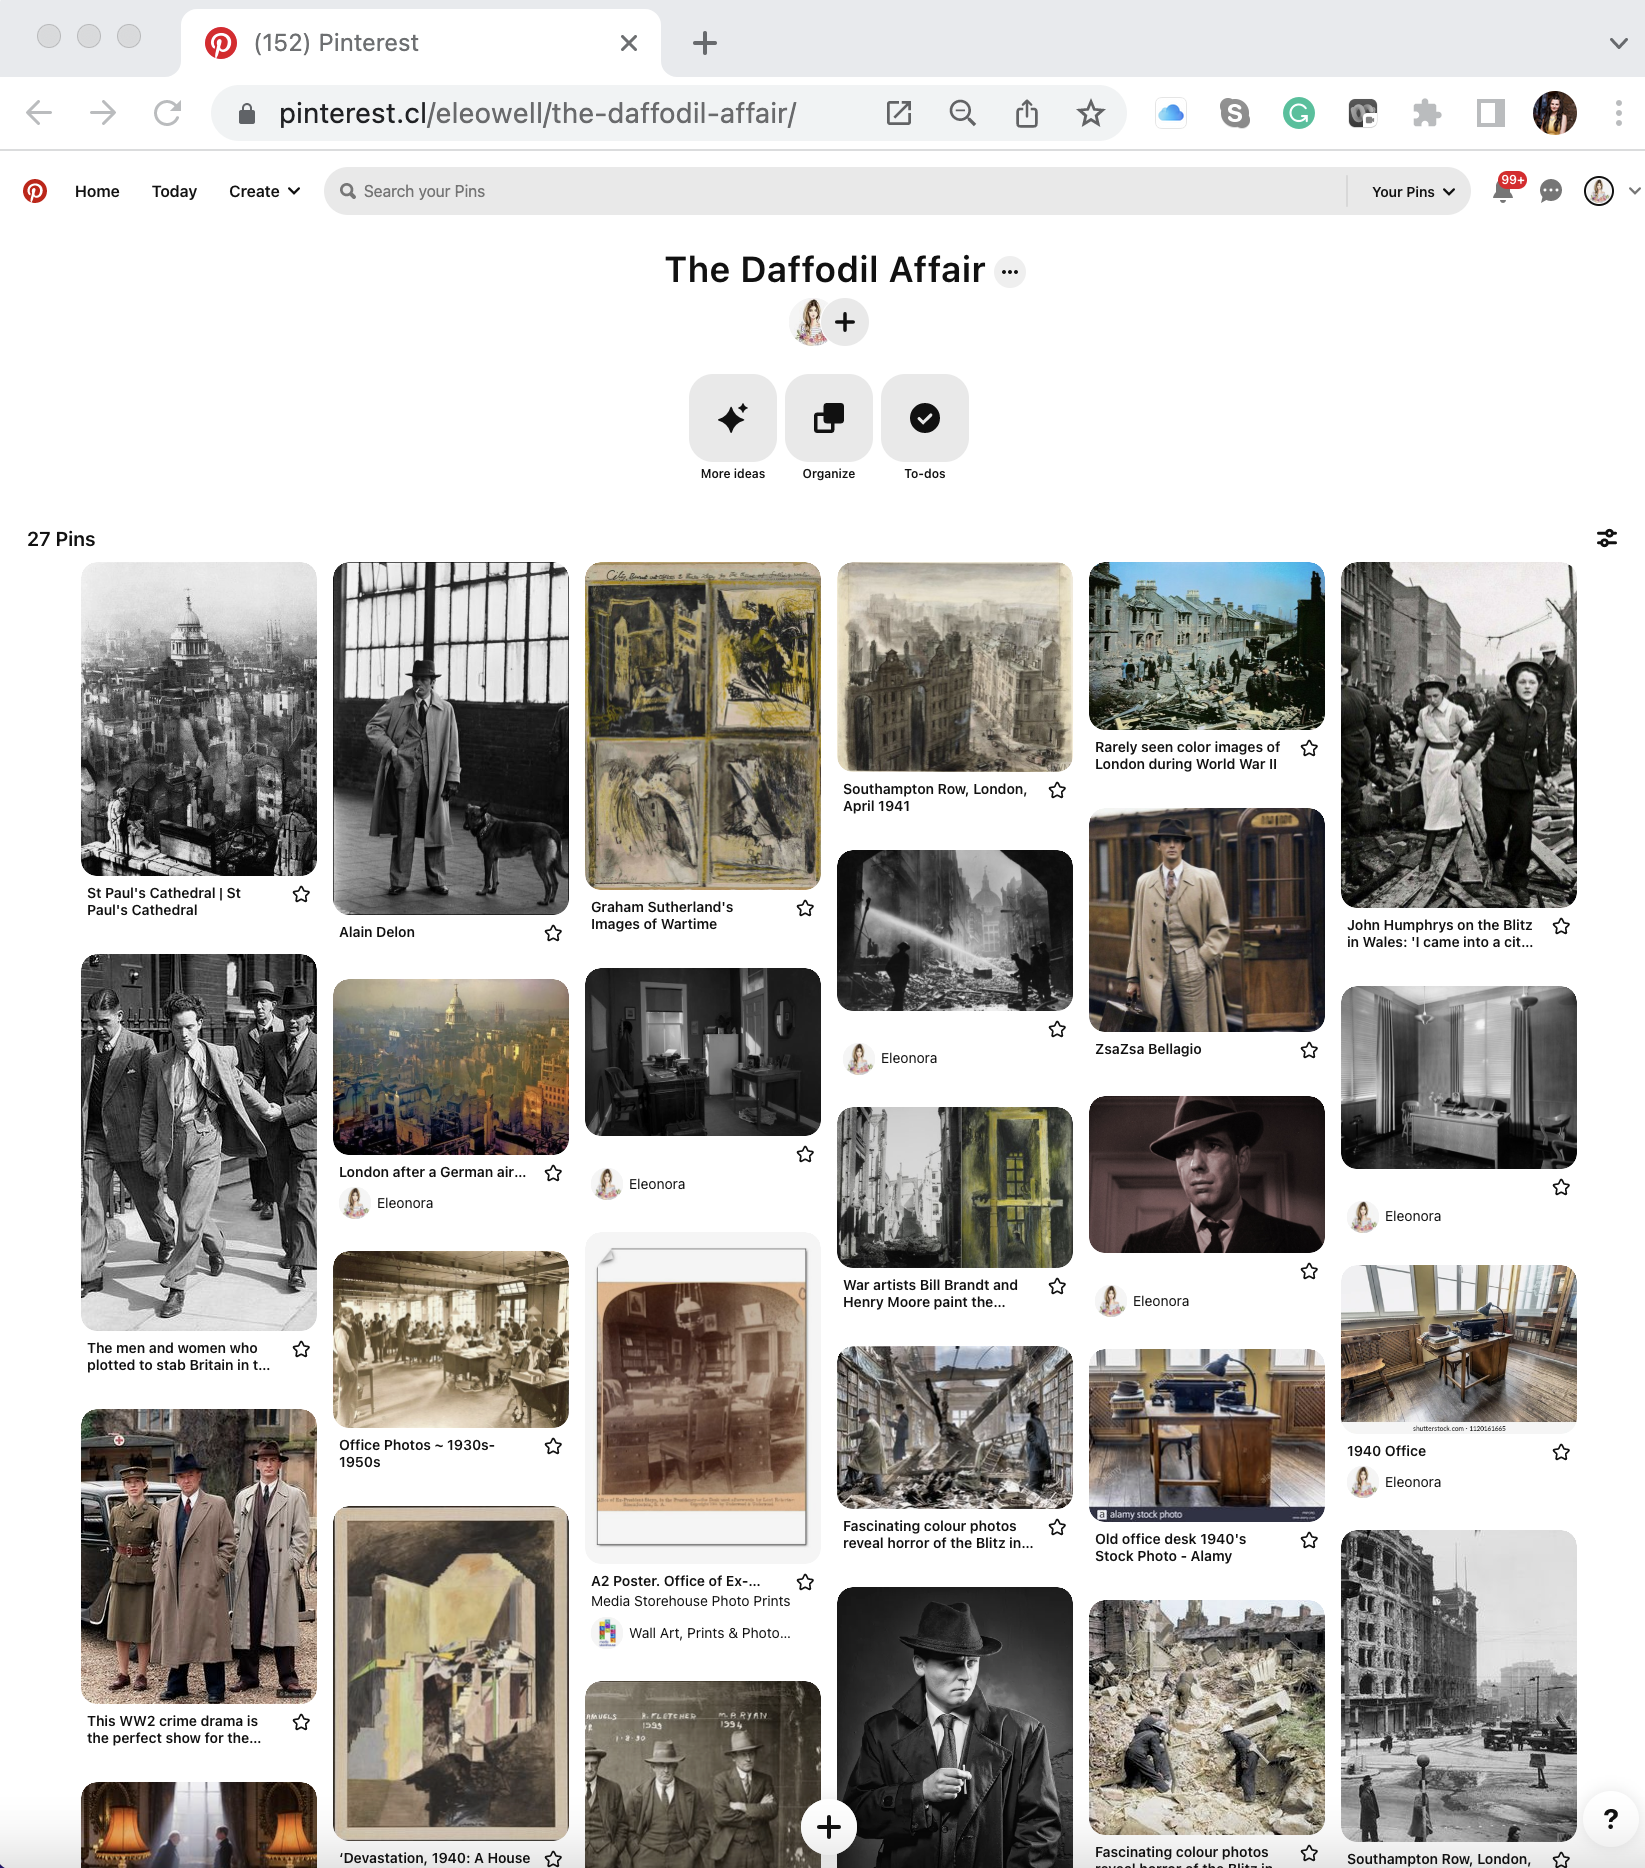Click the filter sliders icon beside pins
This screenshot has height=1868, width=1645.
point(1606,539)
